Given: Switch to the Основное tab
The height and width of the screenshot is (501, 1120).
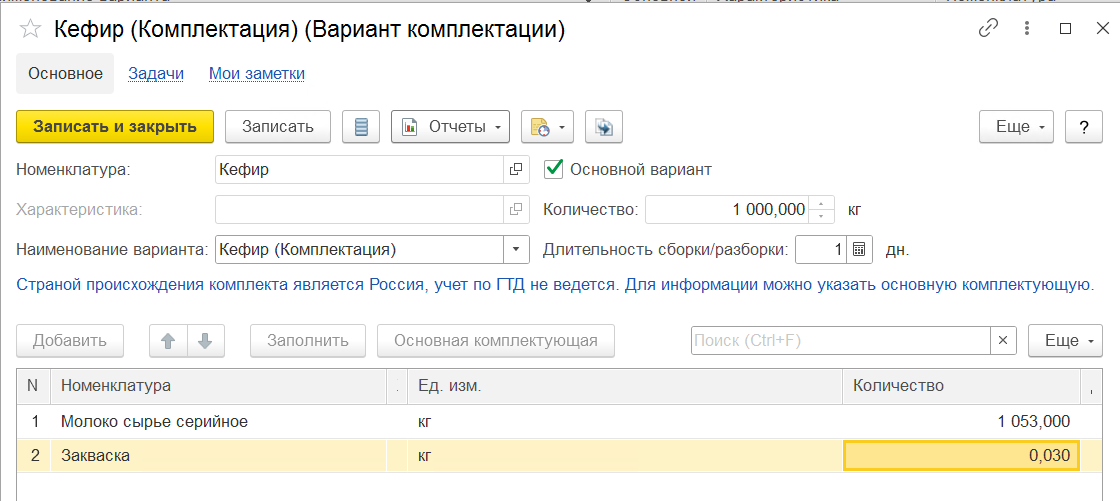Looking at the screenshot, I should (65, 73).
